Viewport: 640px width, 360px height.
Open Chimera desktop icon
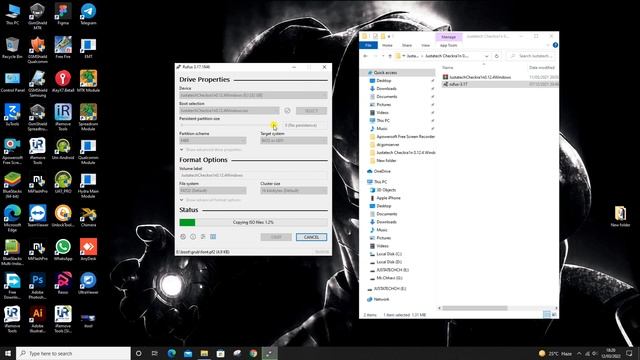click(88, 216)
